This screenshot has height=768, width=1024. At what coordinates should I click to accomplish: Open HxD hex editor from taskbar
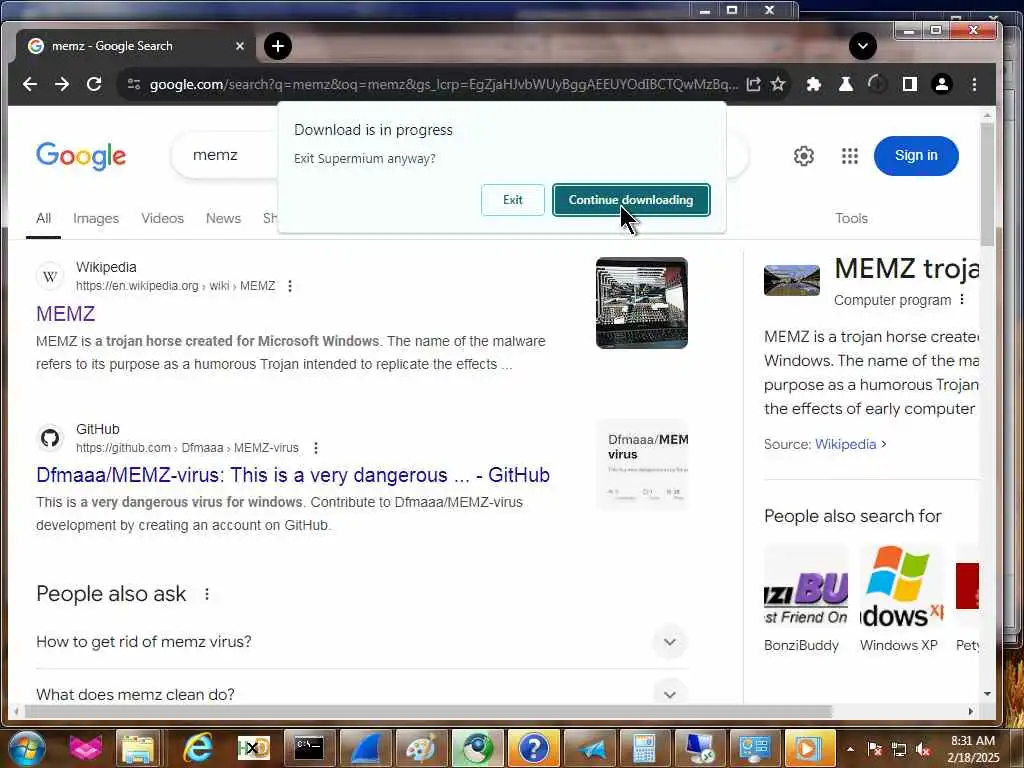pyautogui.click(x=253, y=748)
